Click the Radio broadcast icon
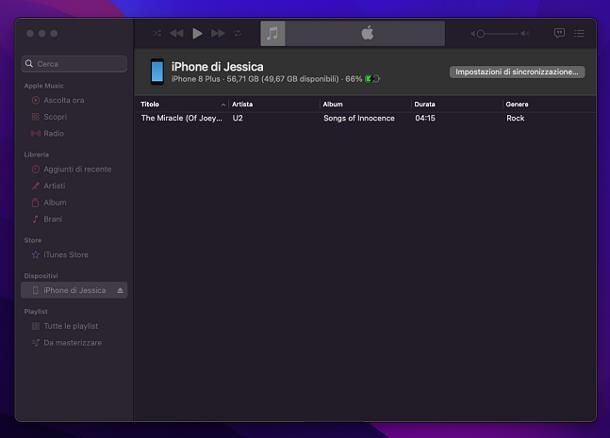The image size is (610, 438). coord(35,133)
